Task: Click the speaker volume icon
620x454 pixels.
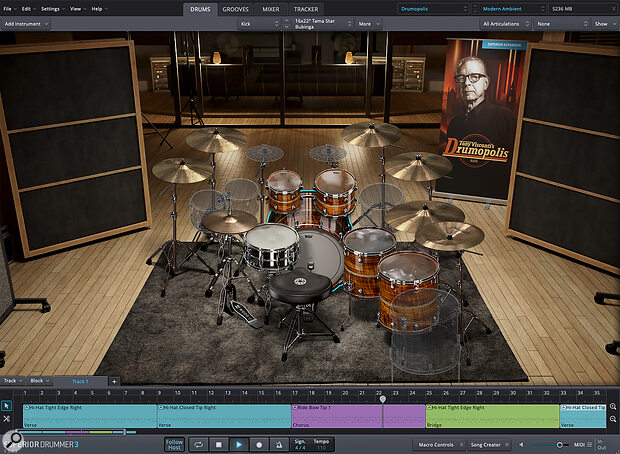Action: tap(521, 445)
